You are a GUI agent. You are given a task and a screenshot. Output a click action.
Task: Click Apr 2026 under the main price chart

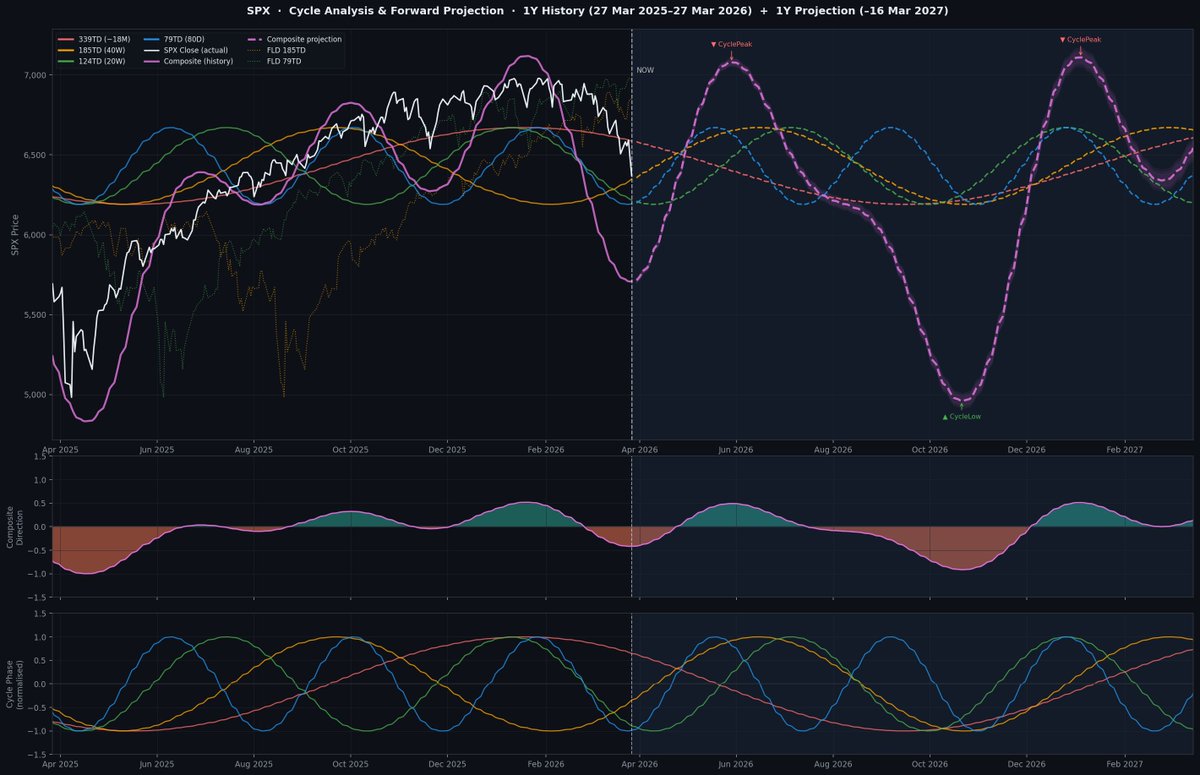[x=639, y=450]
